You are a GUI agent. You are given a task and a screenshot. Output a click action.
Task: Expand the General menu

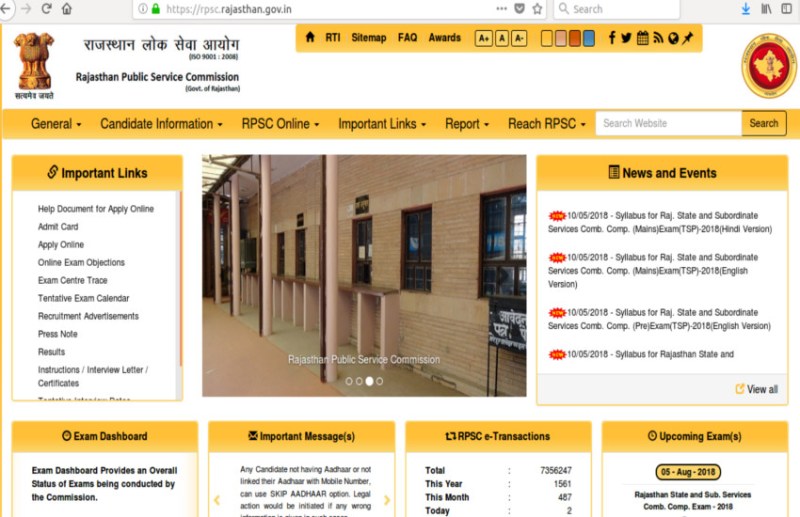[x=56, y=124]
